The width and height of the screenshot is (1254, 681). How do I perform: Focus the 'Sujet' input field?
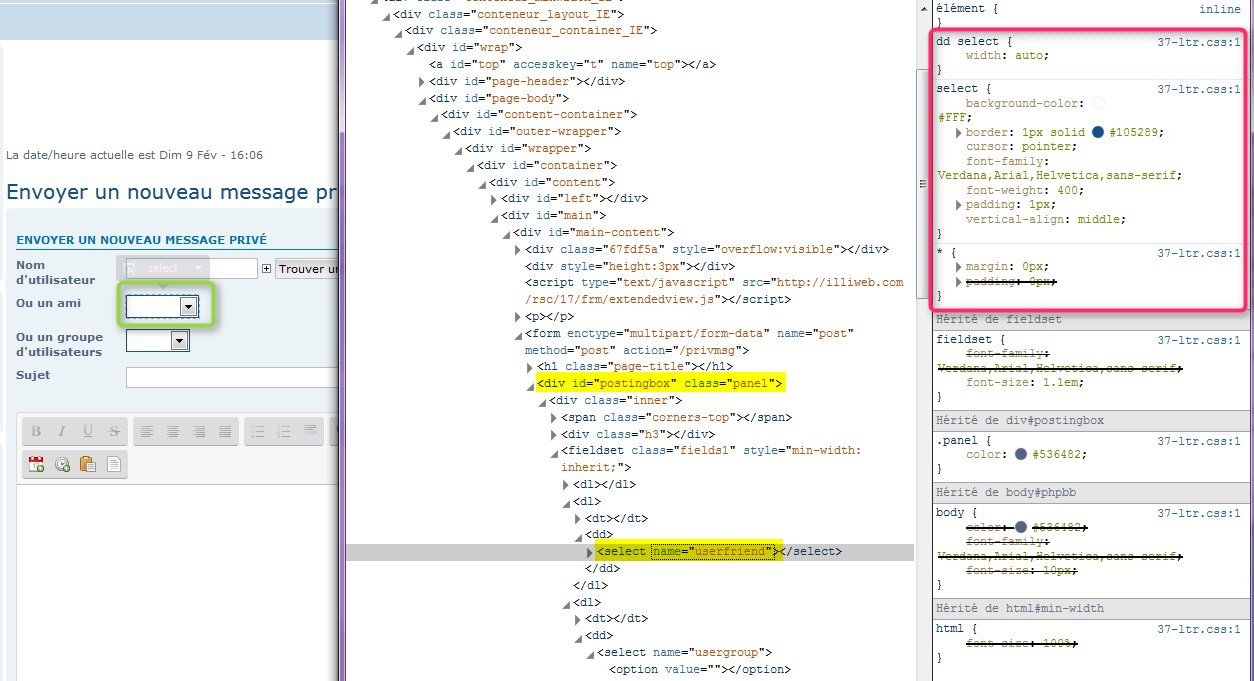(232, 377)
